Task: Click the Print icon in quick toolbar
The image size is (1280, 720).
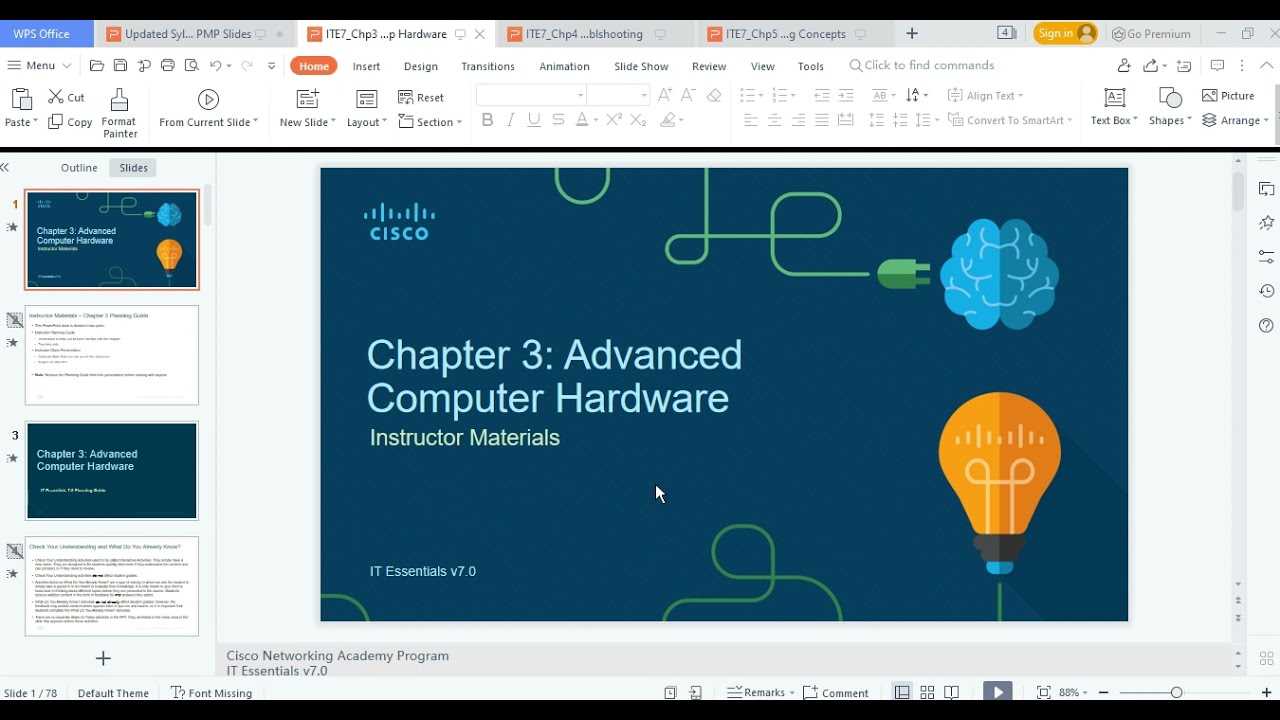Action: click(x=167, y=66)
